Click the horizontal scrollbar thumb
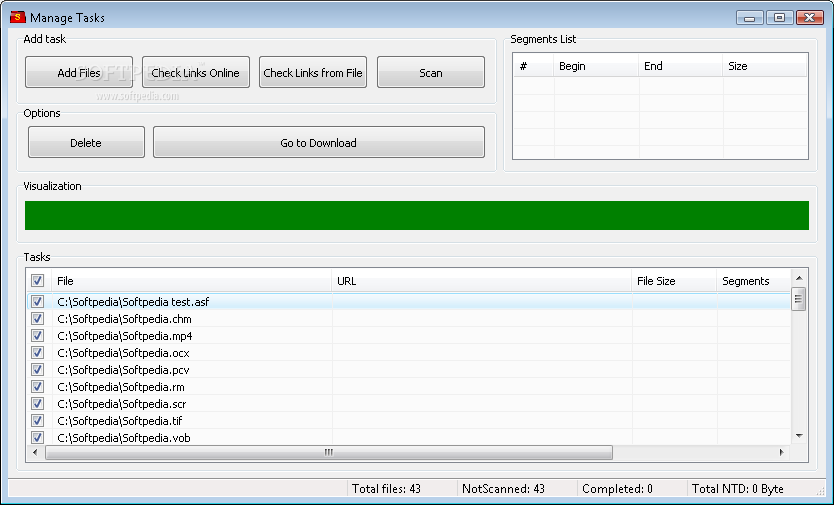Viewport: 834px width, 505px height. tap(329, 452)
